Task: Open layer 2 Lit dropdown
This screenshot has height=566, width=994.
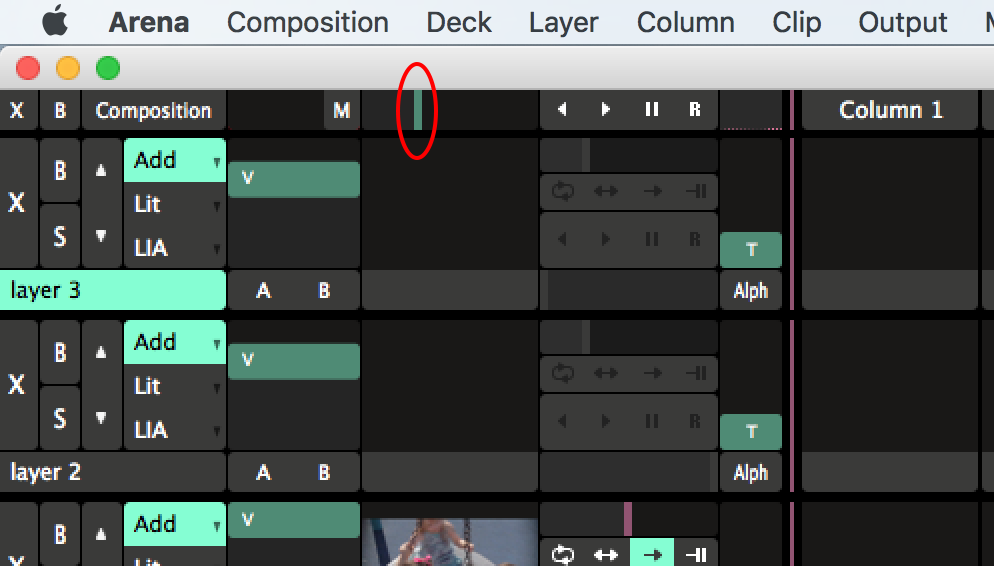Action: pos(175,386)
